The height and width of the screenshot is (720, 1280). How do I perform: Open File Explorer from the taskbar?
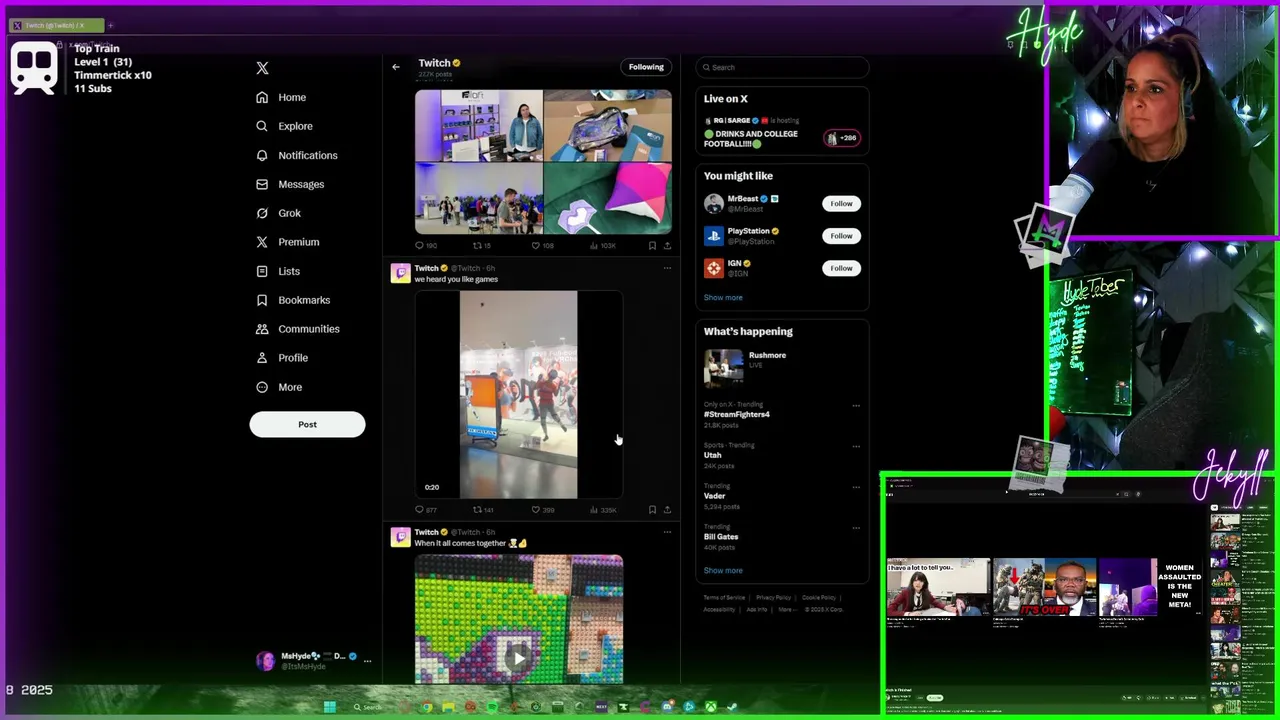coord(448,707)
